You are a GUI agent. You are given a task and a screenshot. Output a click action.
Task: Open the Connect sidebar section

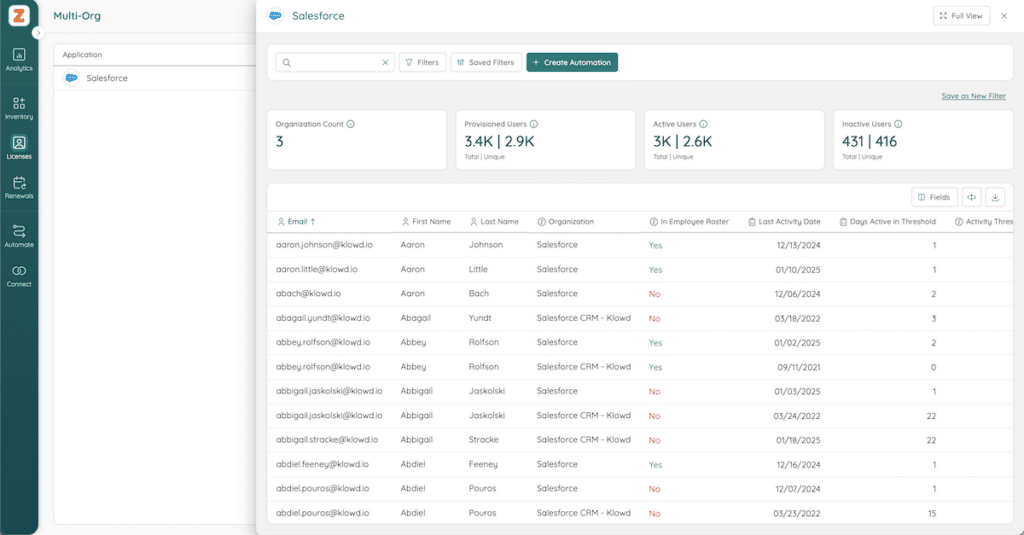click(19, 276)
